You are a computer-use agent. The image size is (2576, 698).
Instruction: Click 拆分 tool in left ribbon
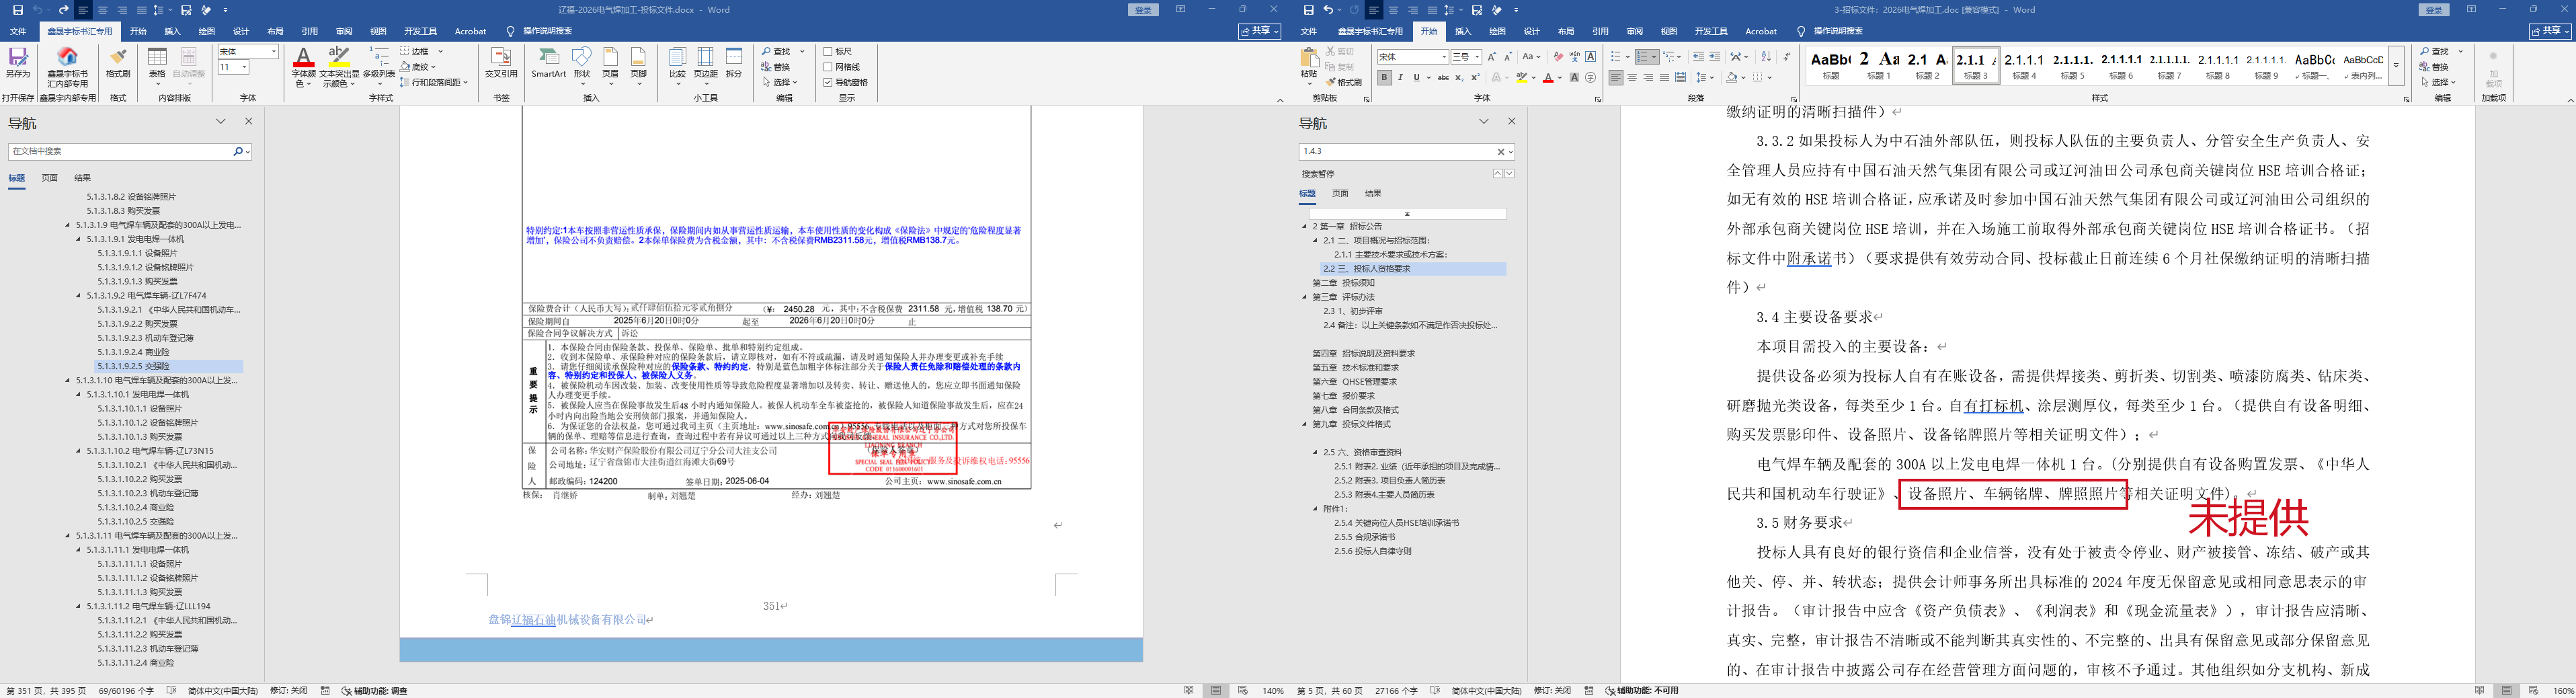pos(734,62)
